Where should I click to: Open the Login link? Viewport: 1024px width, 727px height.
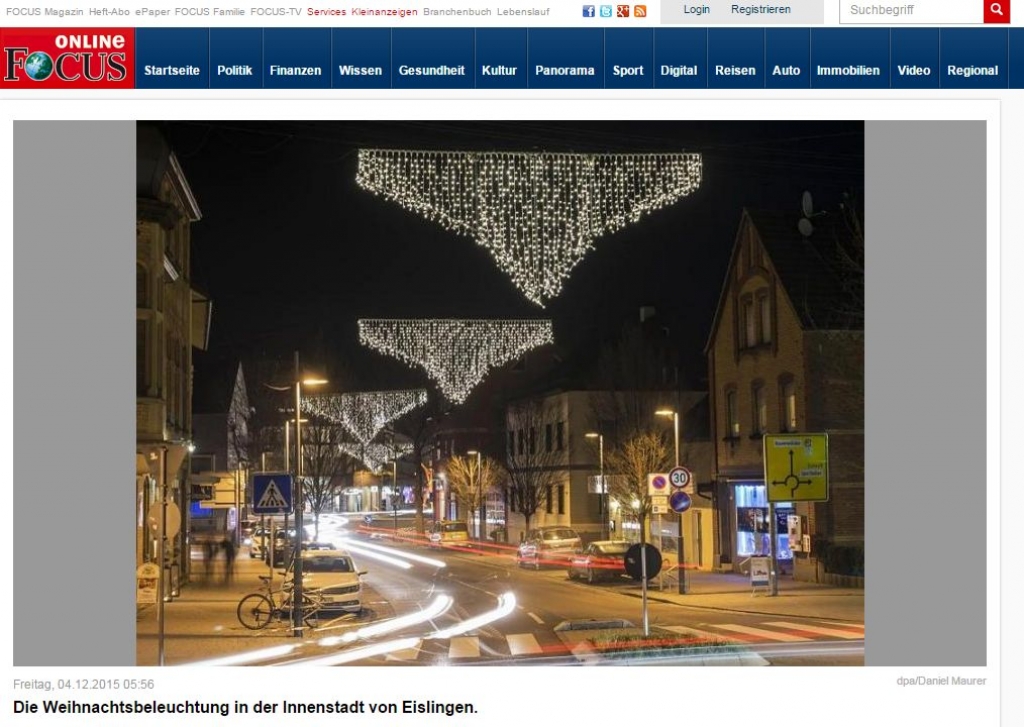(696, 10)
